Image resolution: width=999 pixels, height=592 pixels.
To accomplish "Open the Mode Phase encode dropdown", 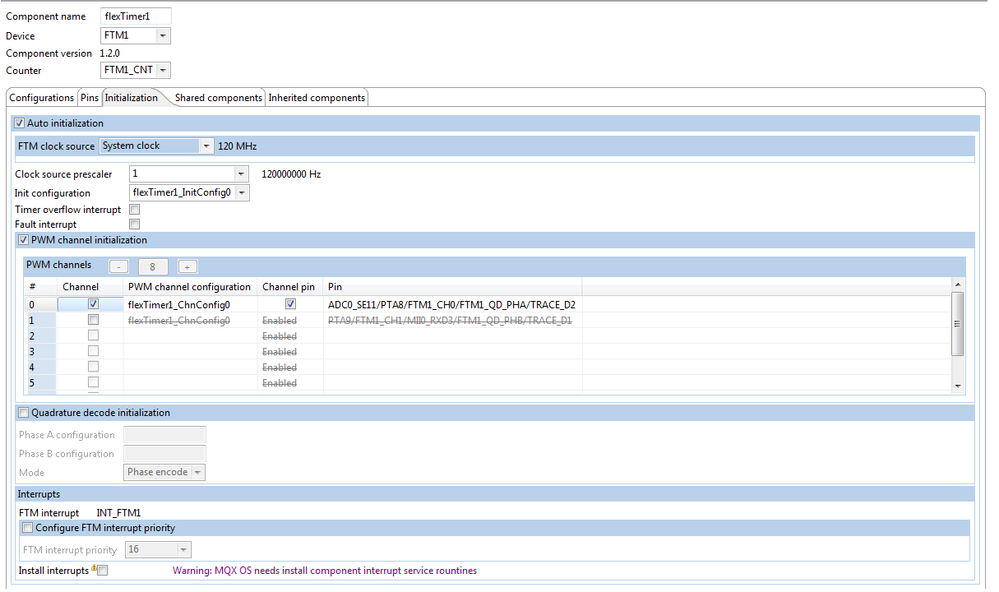I will tap(164, 472).
